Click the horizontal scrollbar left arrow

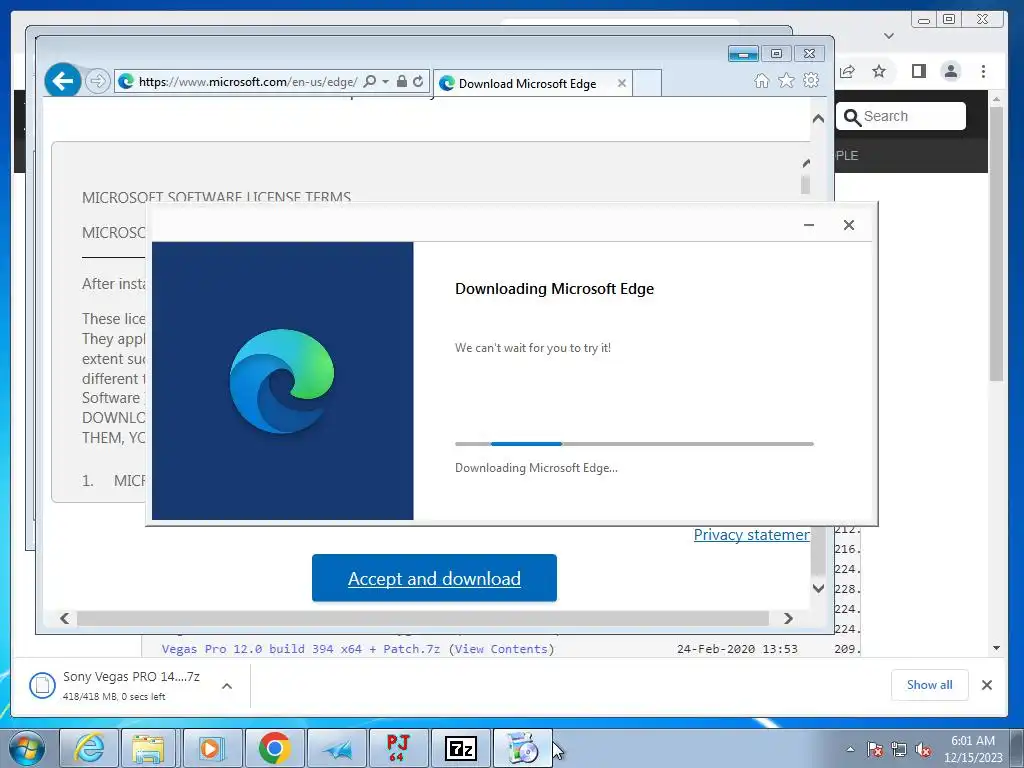(x=65, y=618)
